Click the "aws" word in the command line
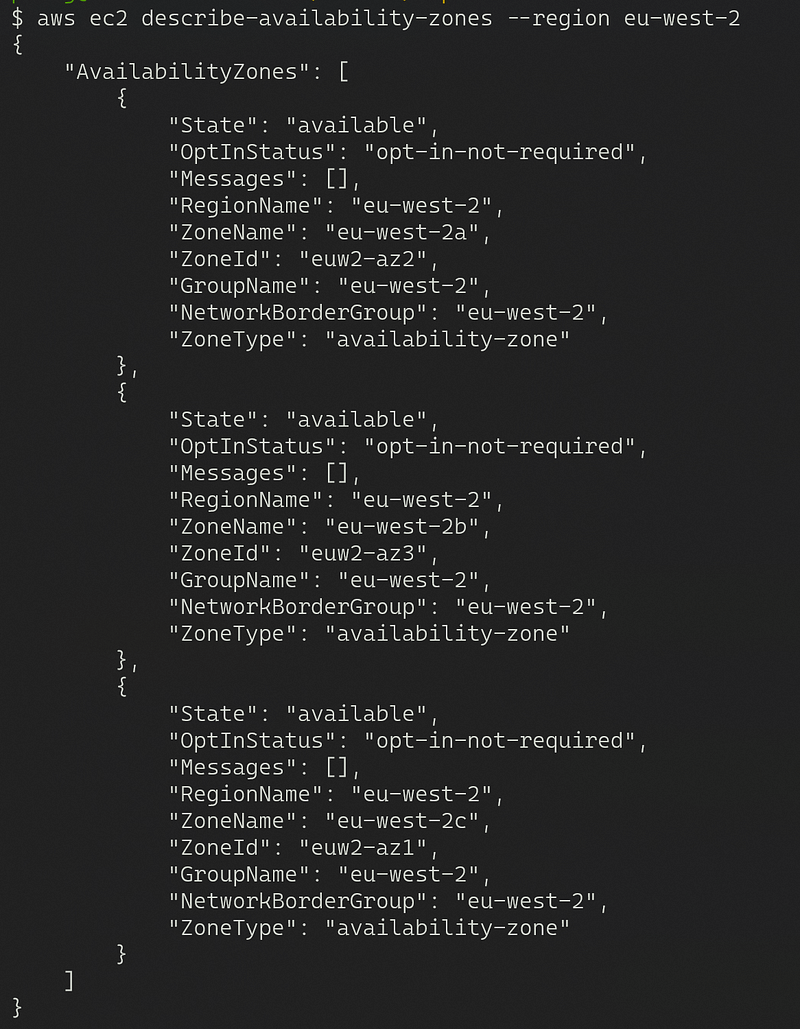Image resolution: width=800 pixels, height=1029 pixels. [x=56, y=18]
